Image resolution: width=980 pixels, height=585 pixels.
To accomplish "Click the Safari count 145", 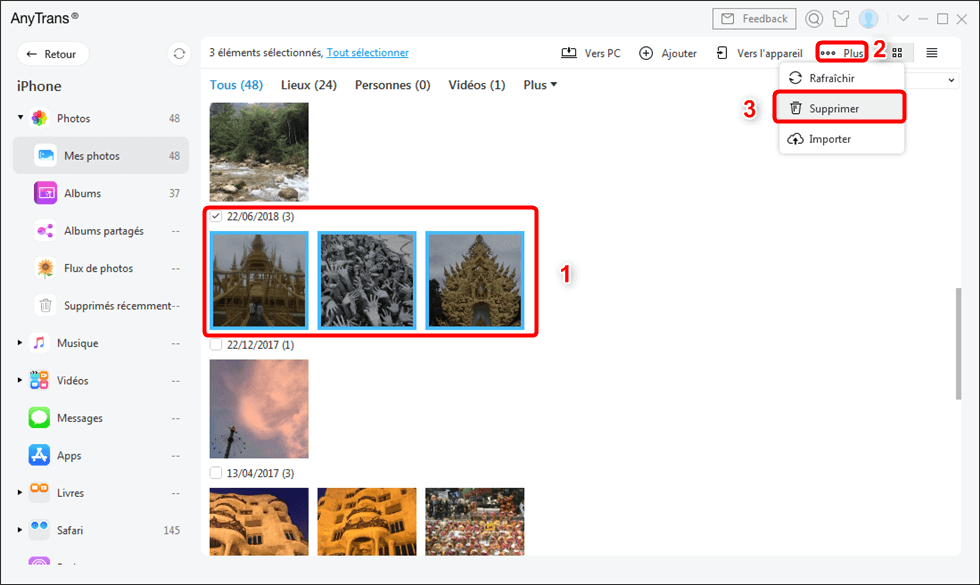I will coord(172,530).
